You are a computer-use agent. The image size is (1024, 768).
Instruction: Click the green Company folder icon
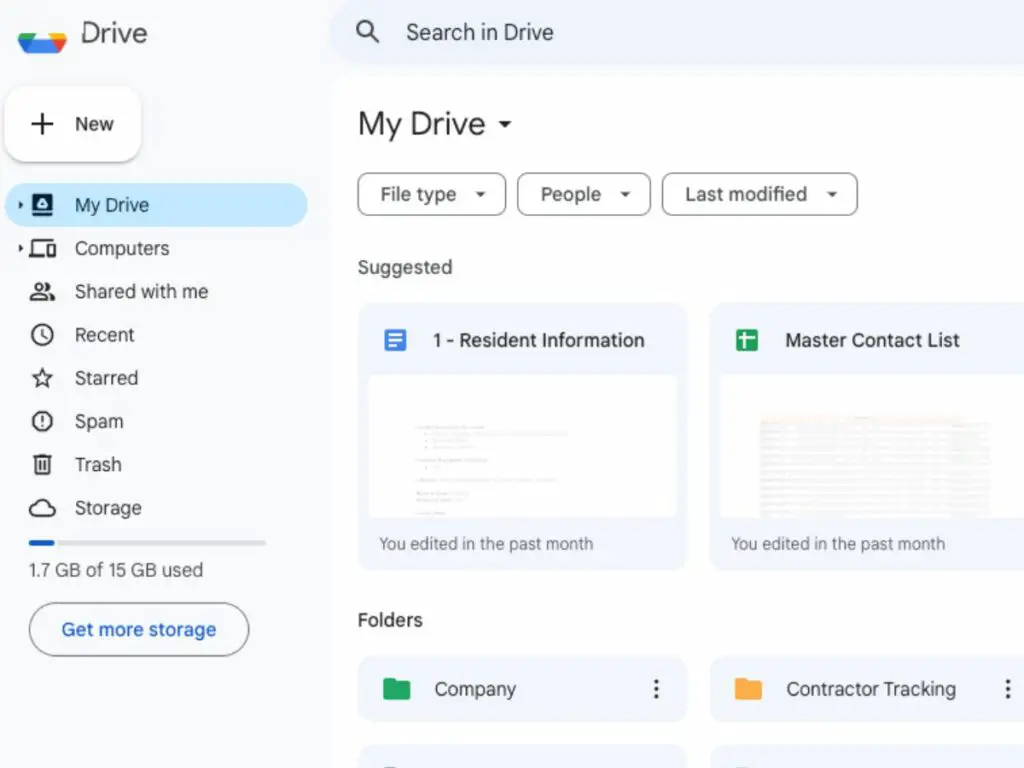[396, 689]
